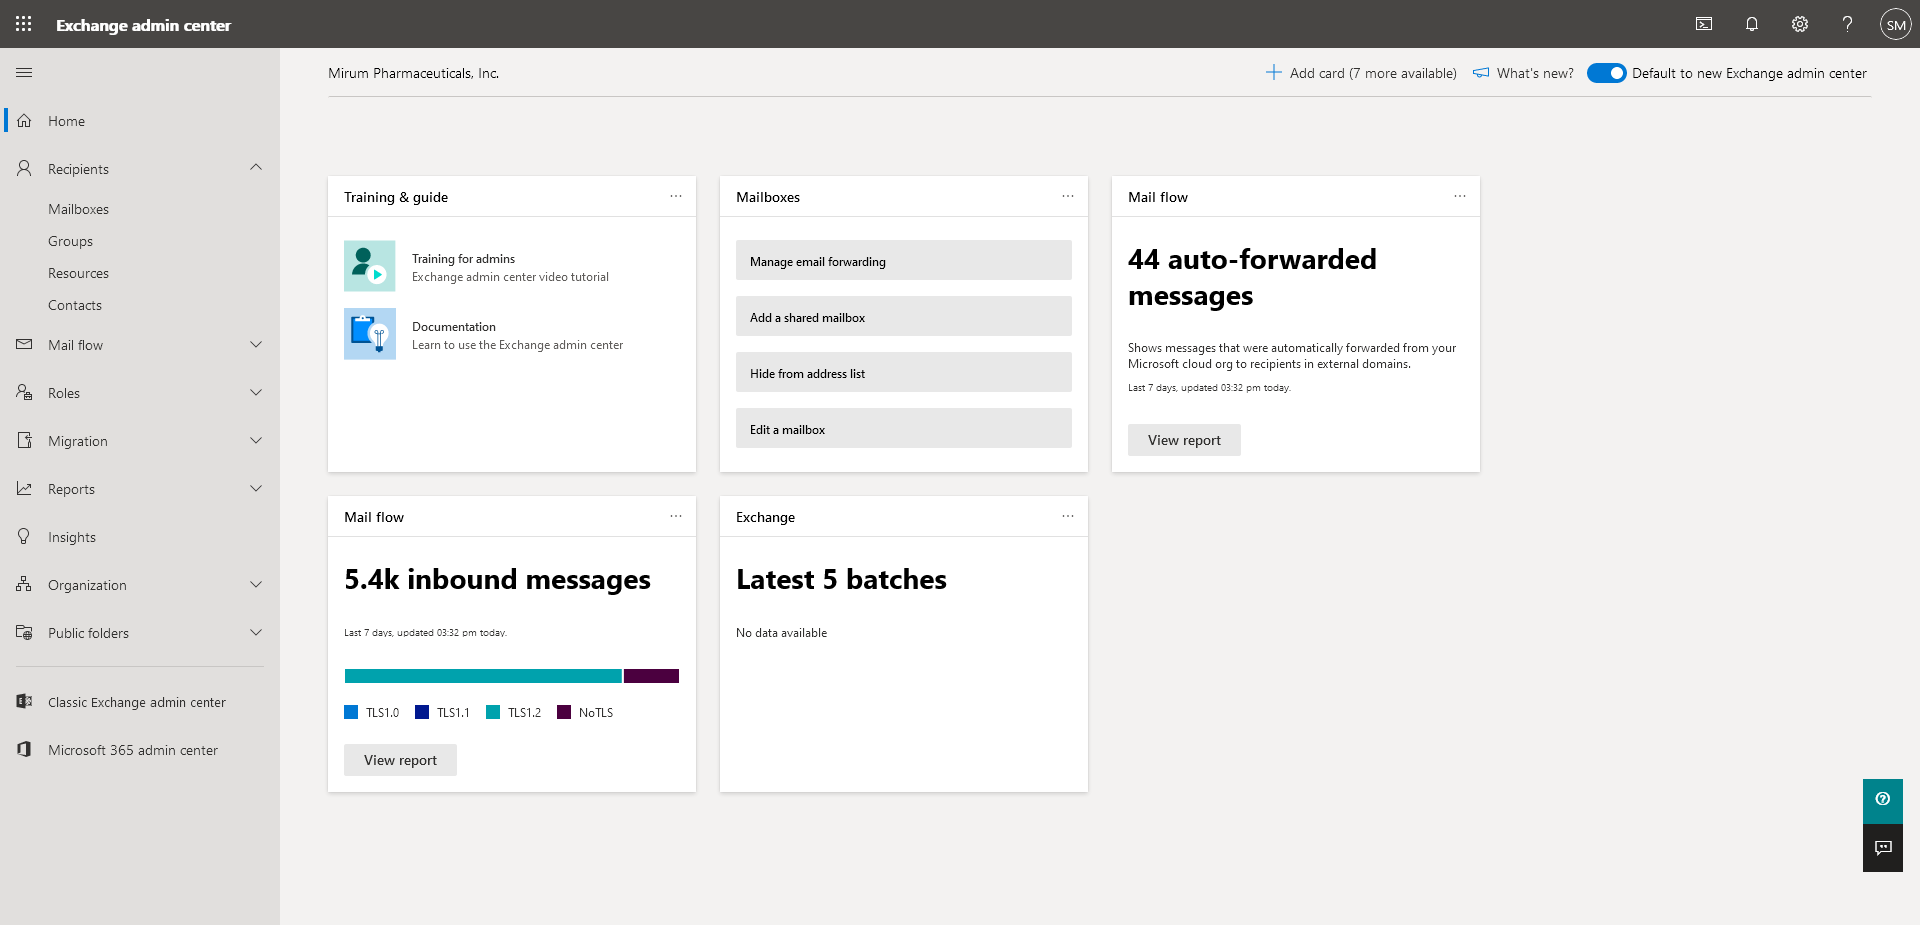The image size is (1920, 927).
Task: Open Training & guide card options menu
Action: [x=676, y=197]
